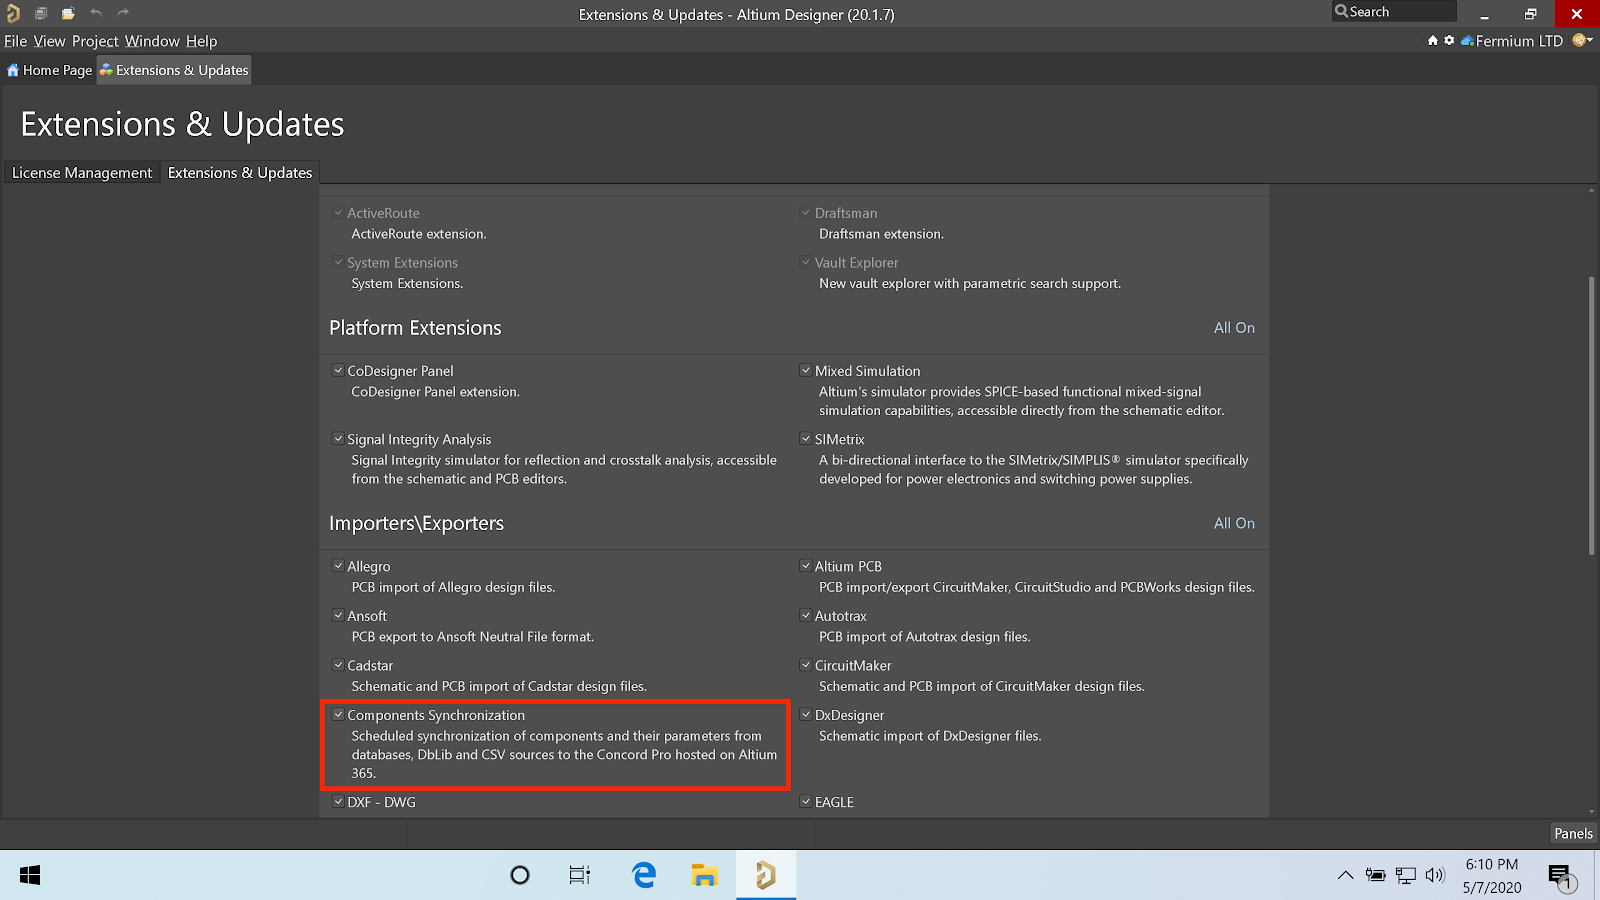Open the View menu

(x=49, y=41)
